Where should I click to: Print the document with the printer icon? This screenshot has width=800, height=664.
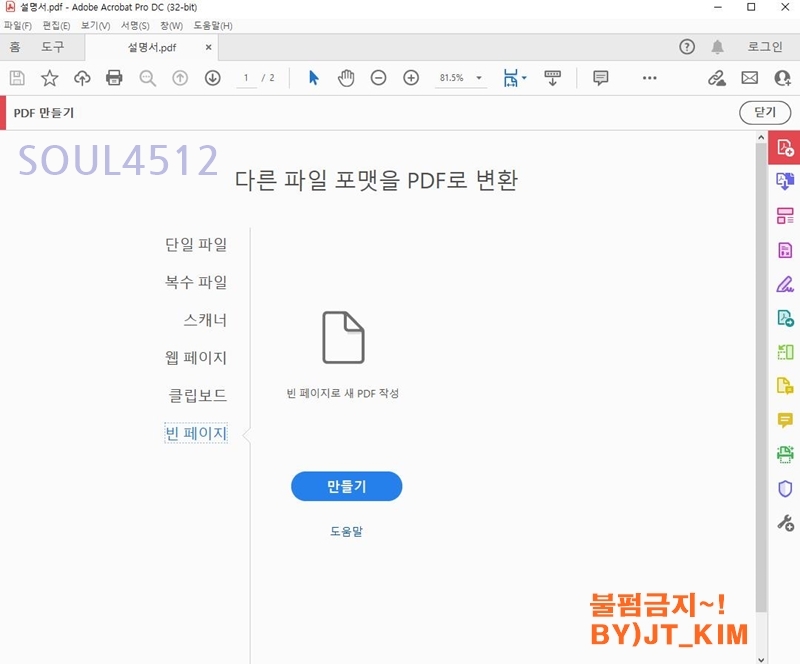pyautogui.click(x=114, y=78)
